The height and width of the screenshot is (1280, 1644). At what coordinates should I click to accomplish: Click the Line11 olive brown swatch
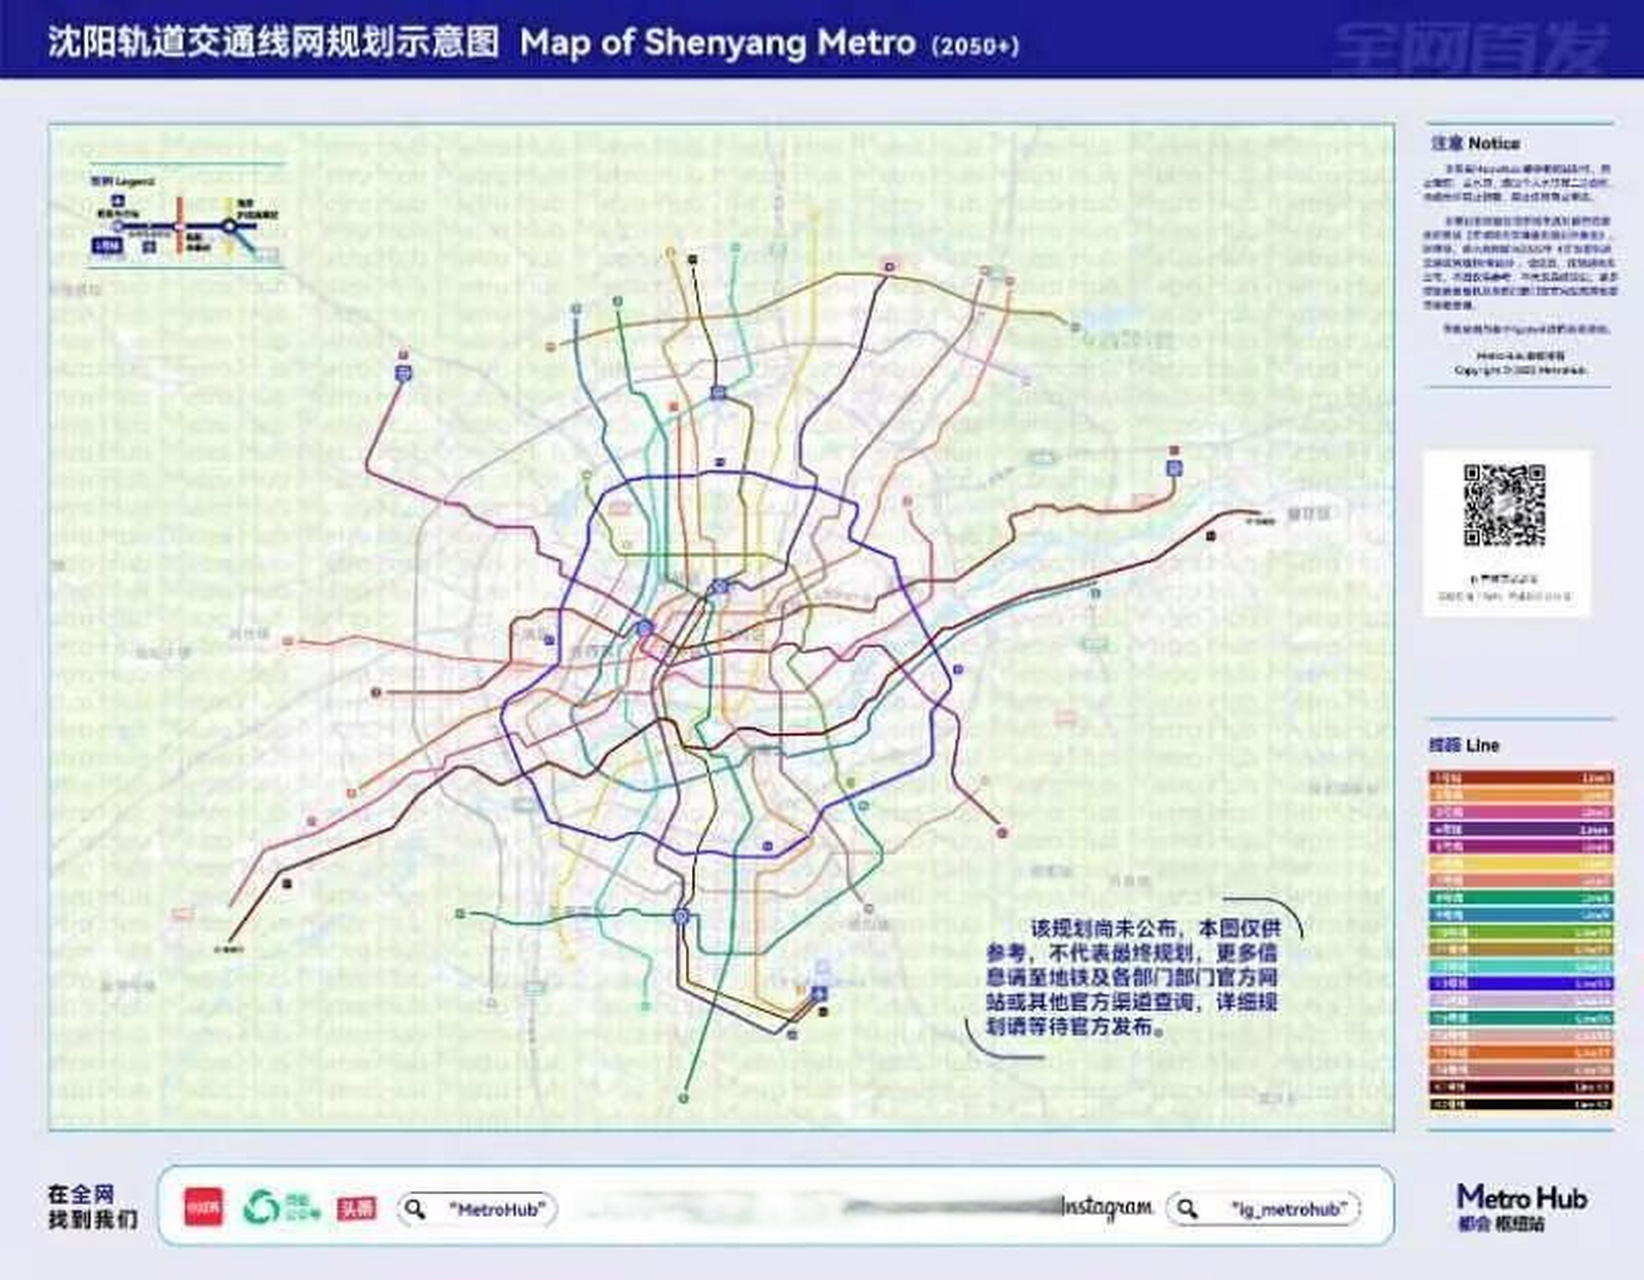[1521, 949]
